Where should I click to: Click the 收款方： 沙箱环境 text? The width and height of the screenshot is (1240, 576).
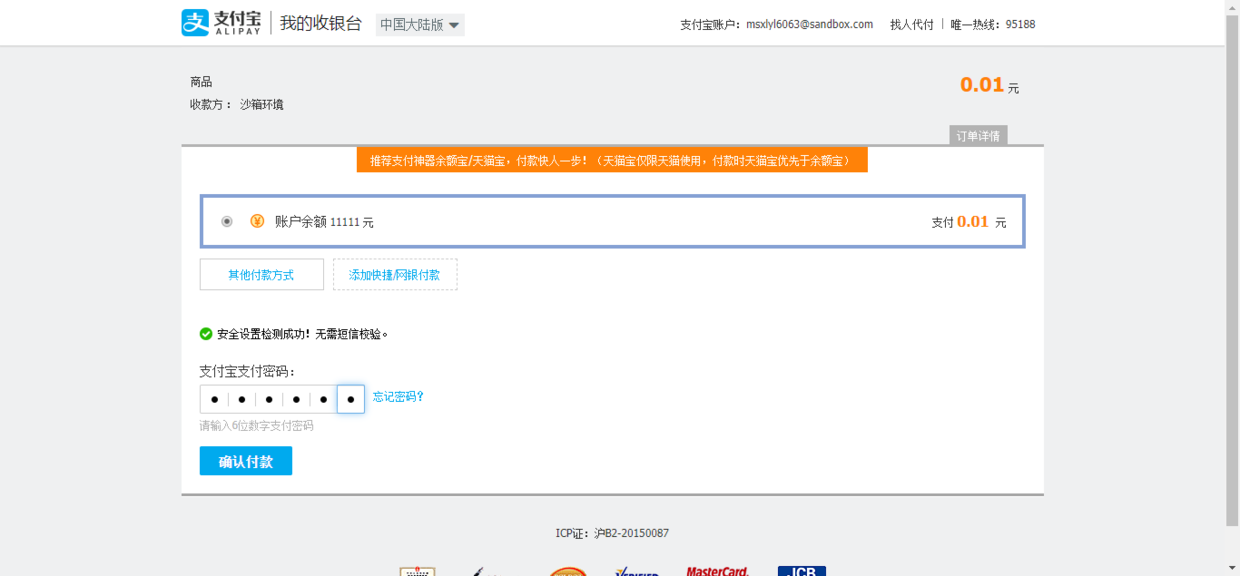click(237, 104)
